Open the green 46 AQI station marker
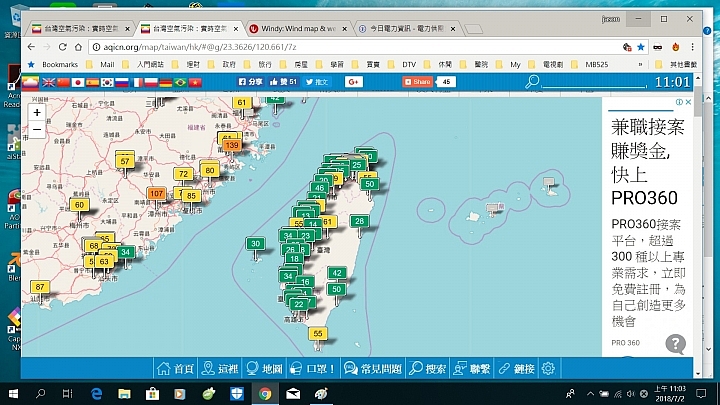 tap(320, 187)
